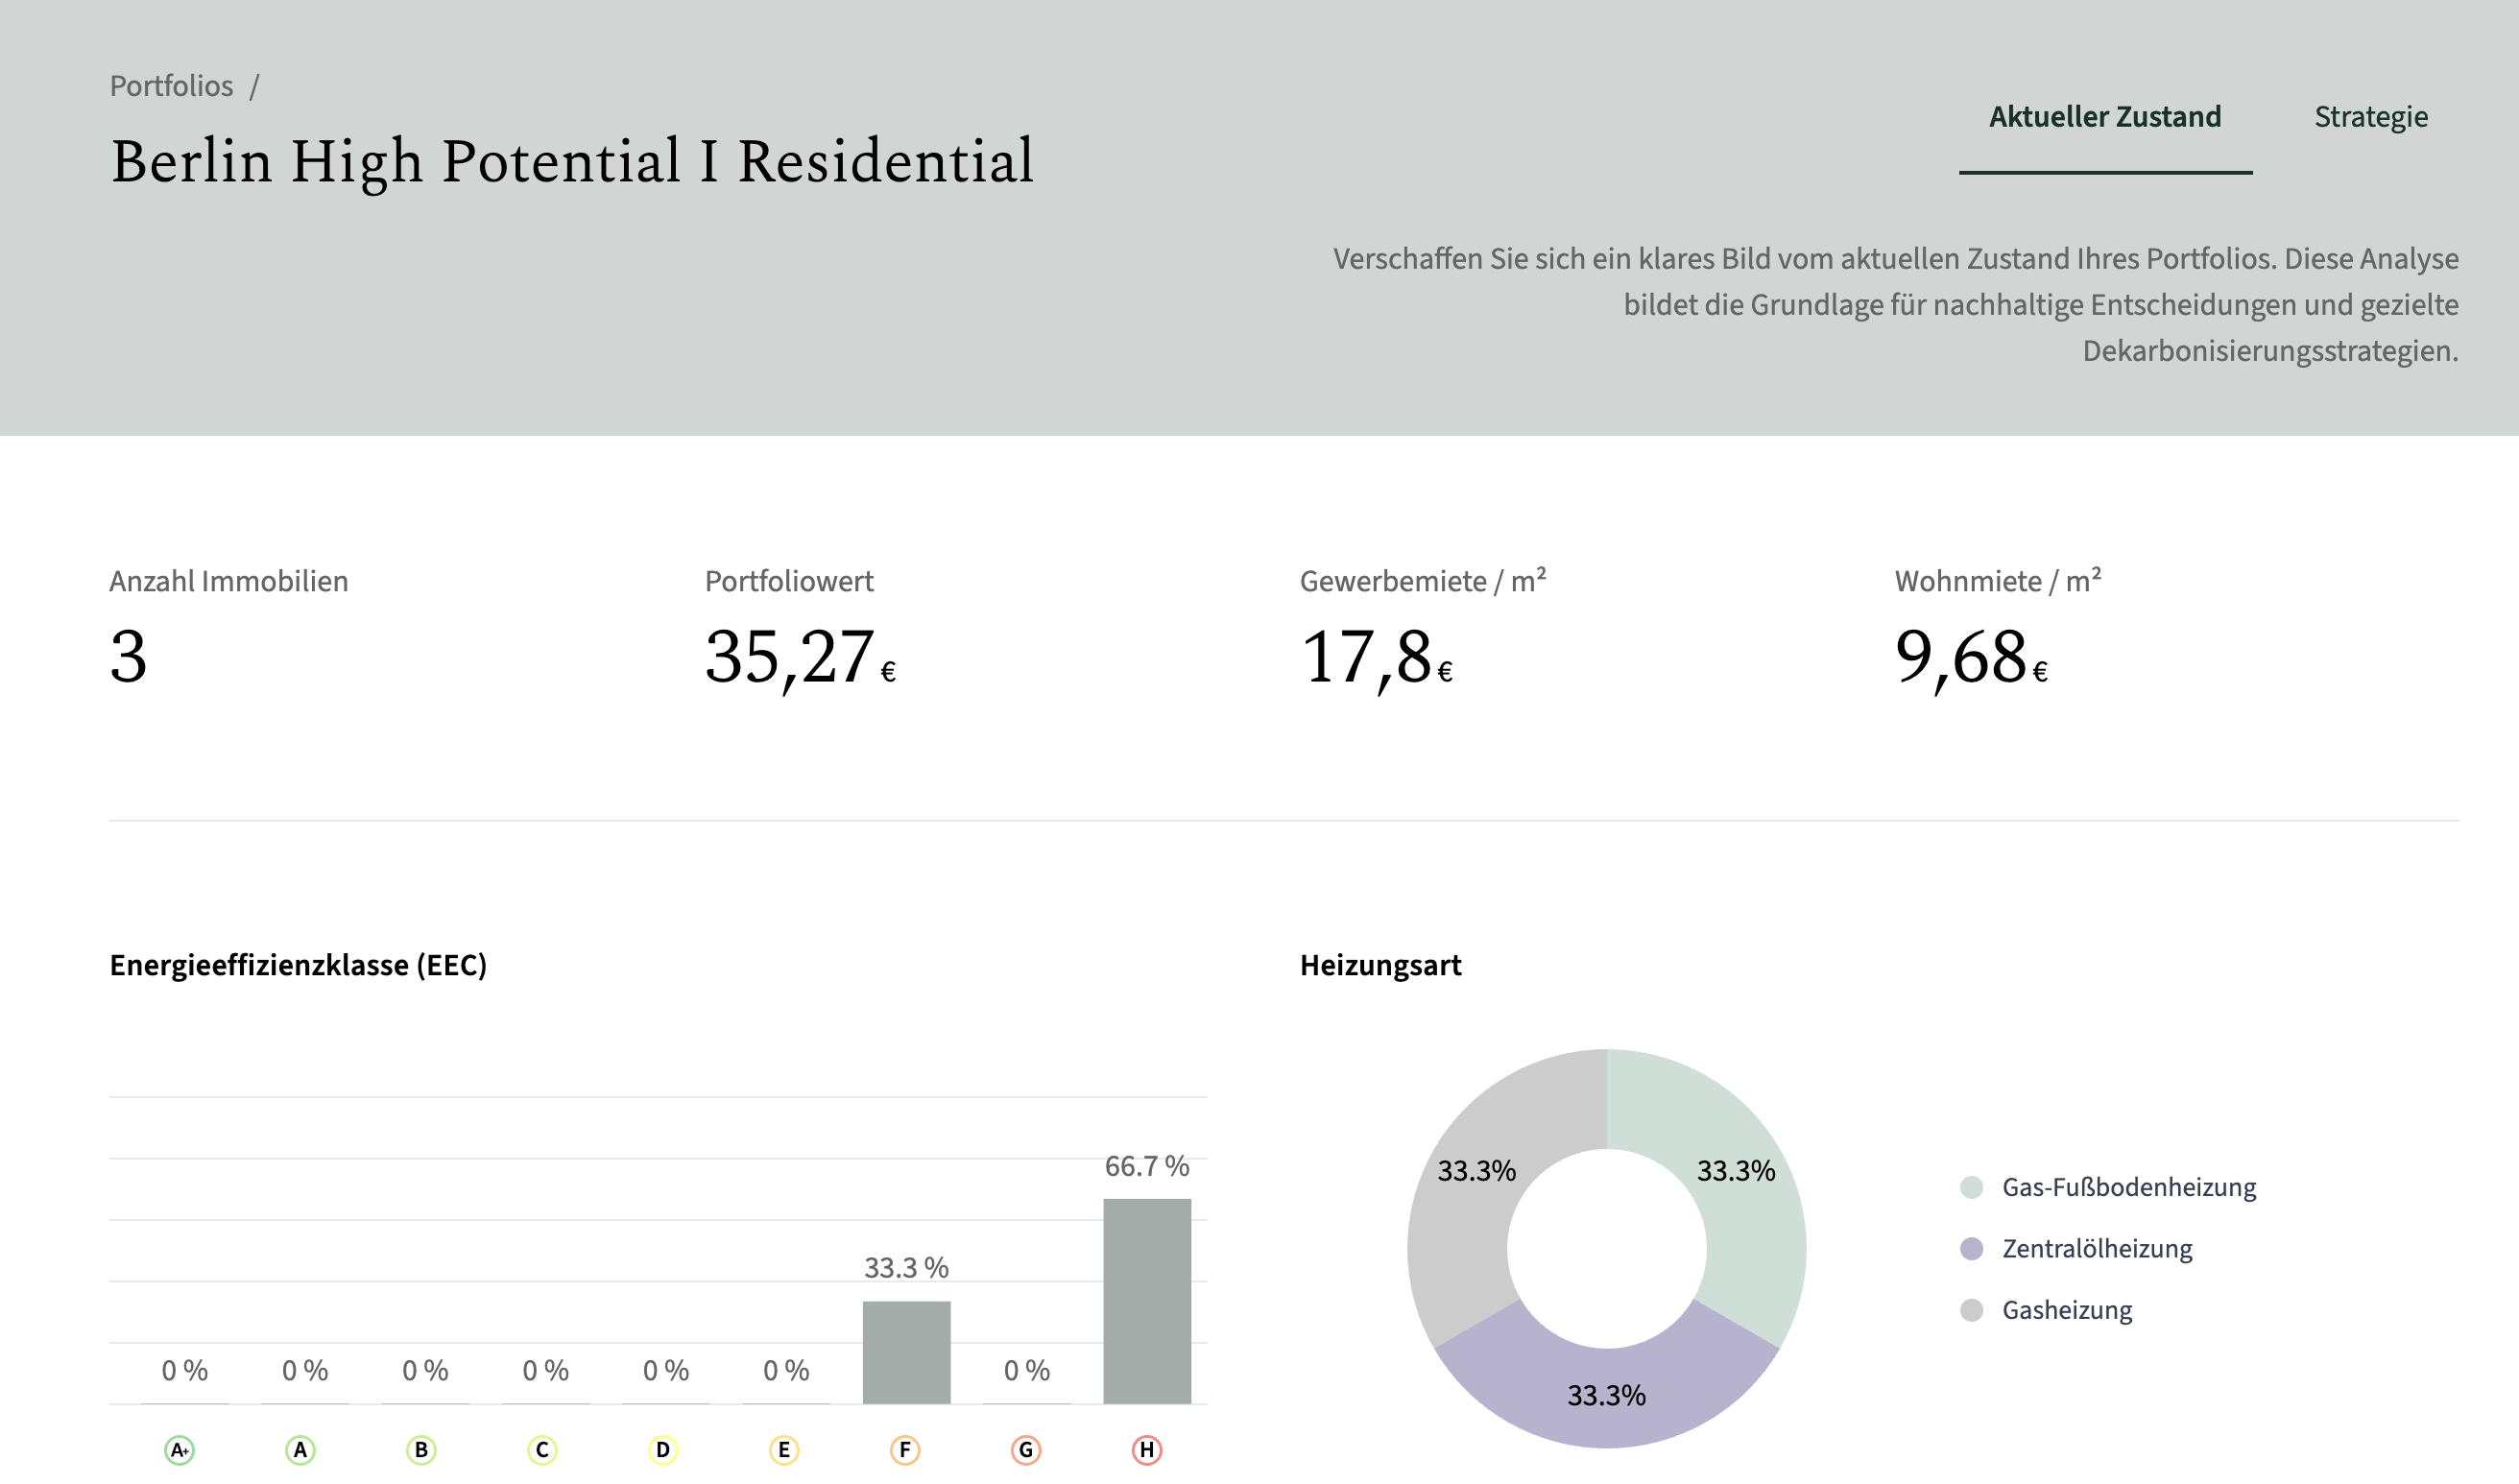Click the 33.3 % bar for class F
This screenshot has height=1484, width=2519.
(x=906, y=1352)
